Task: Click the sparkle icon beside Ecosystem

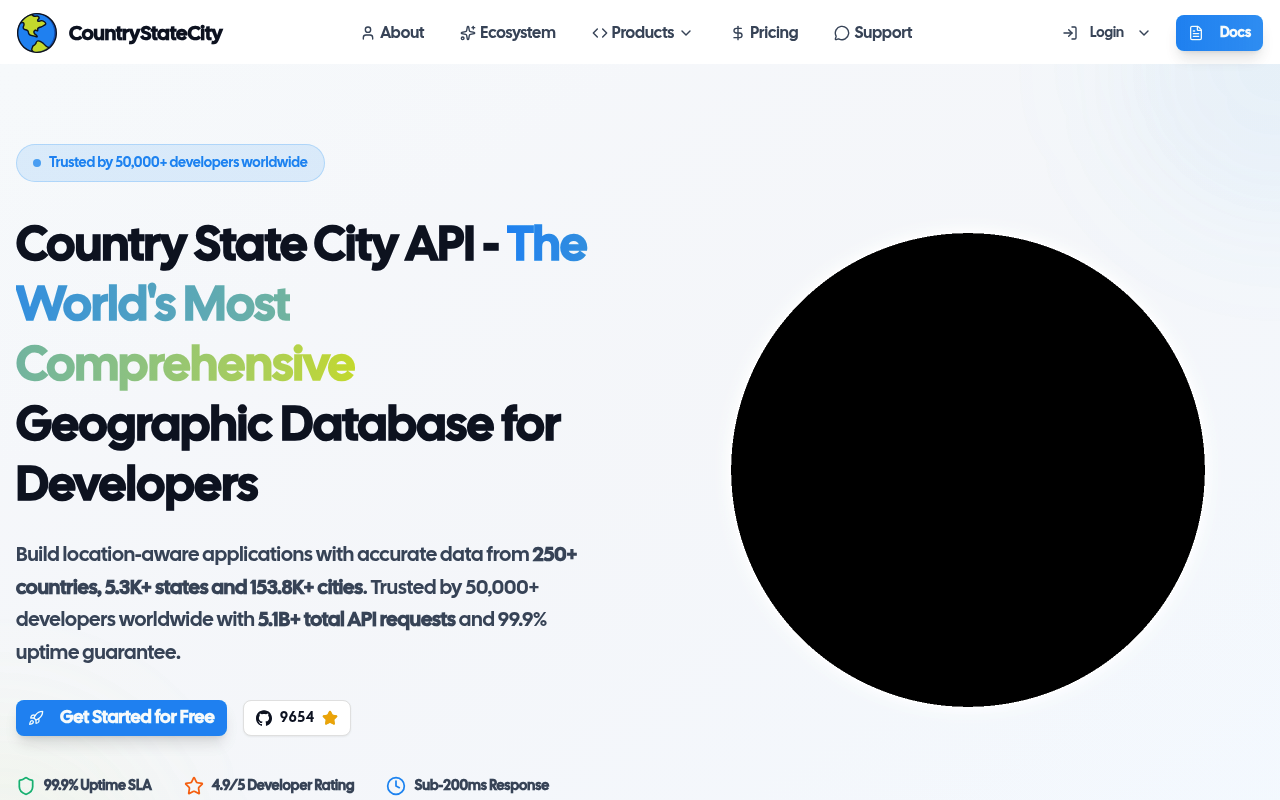Action: pos(467,33)
